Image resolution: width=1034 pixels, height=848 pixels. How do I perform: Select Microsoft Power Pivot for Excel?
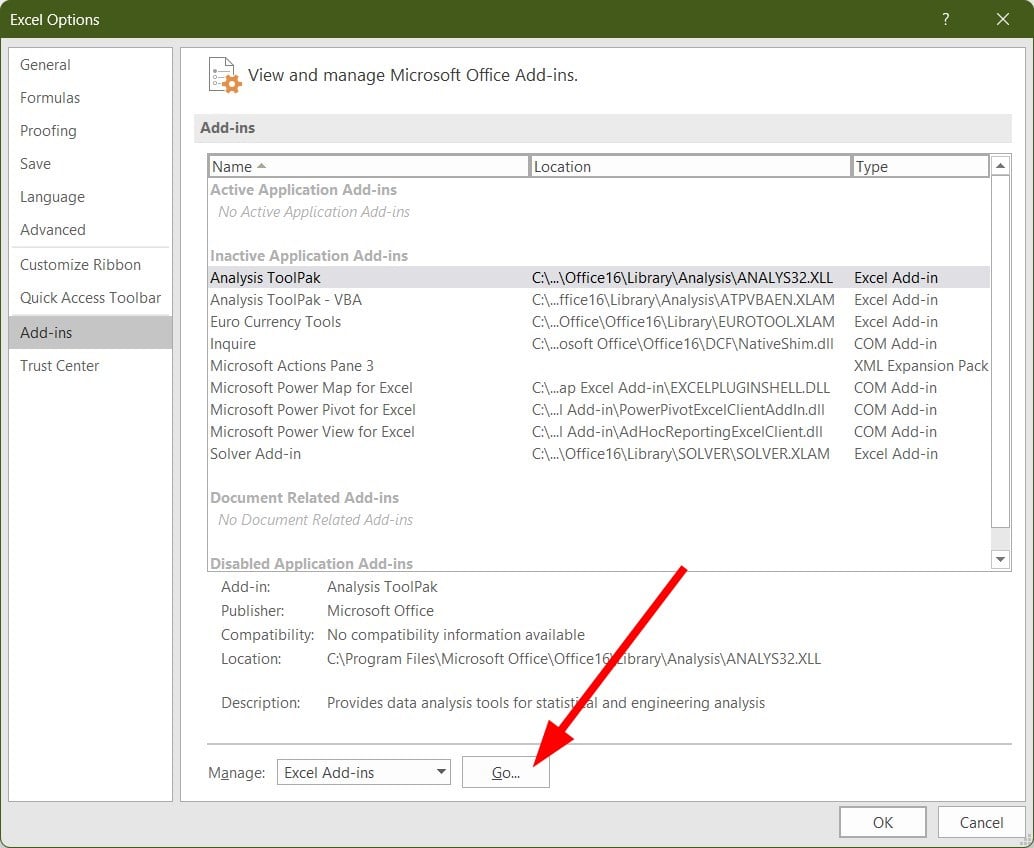[599, 409]
